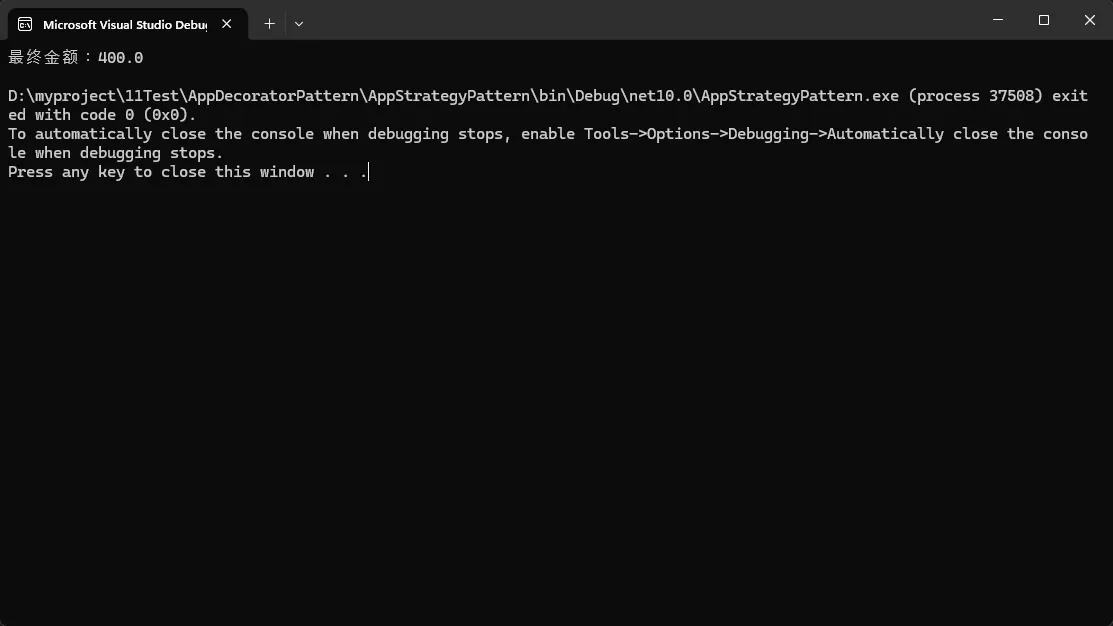Minimize the console window
The image size is (1113, 626).
click(x=998, y=20)
